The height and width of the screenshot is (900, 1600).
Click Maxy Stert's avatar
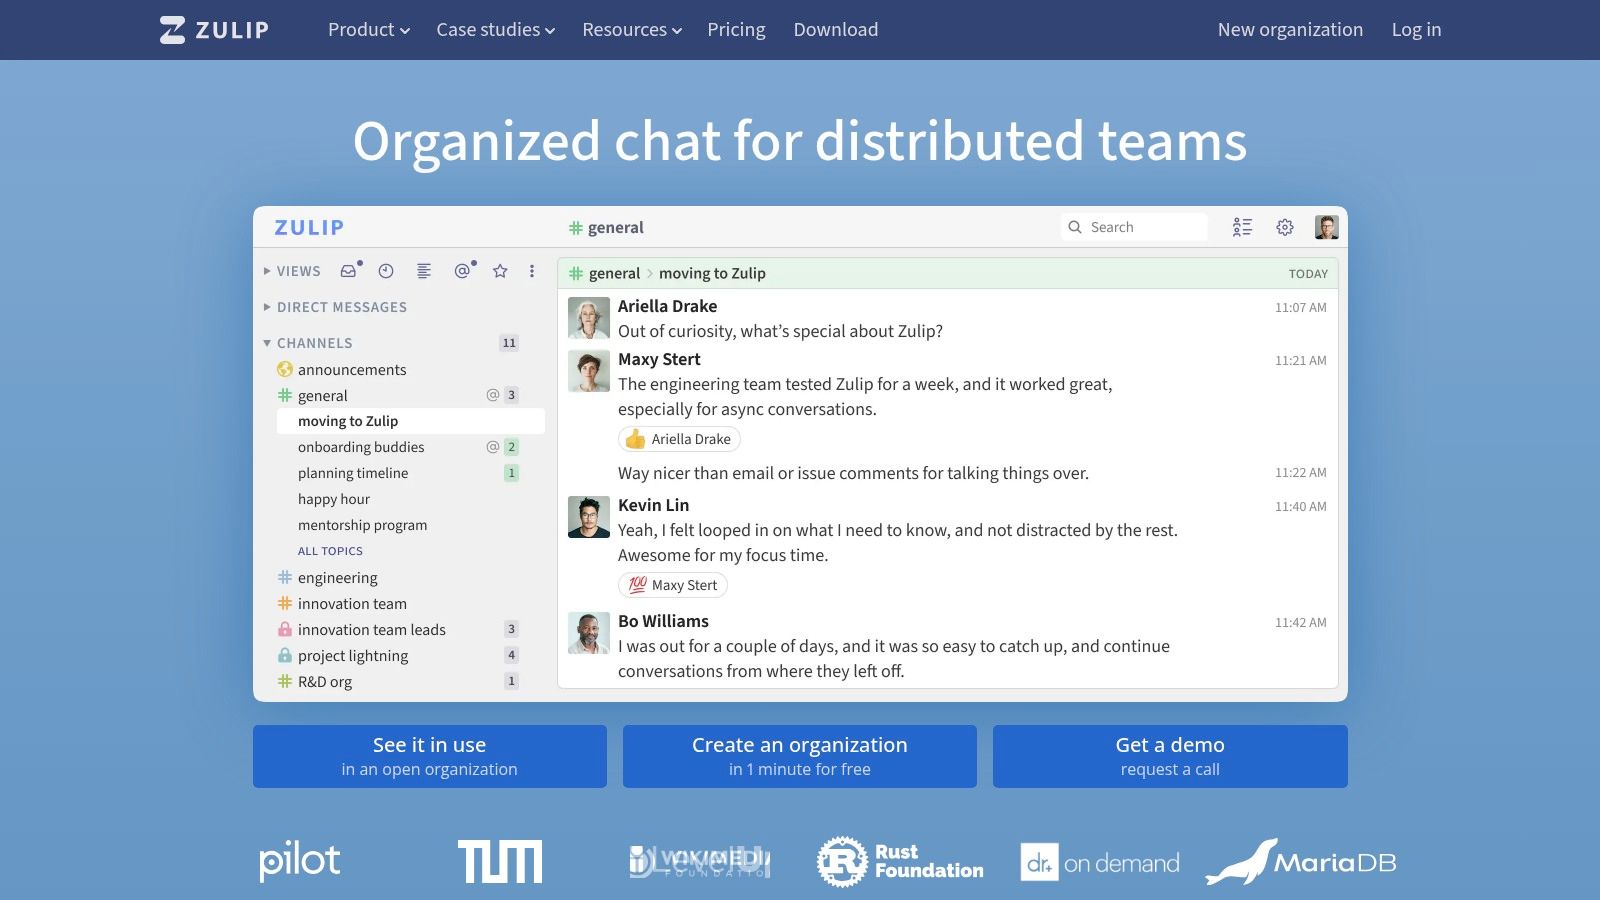coord(589,371)
